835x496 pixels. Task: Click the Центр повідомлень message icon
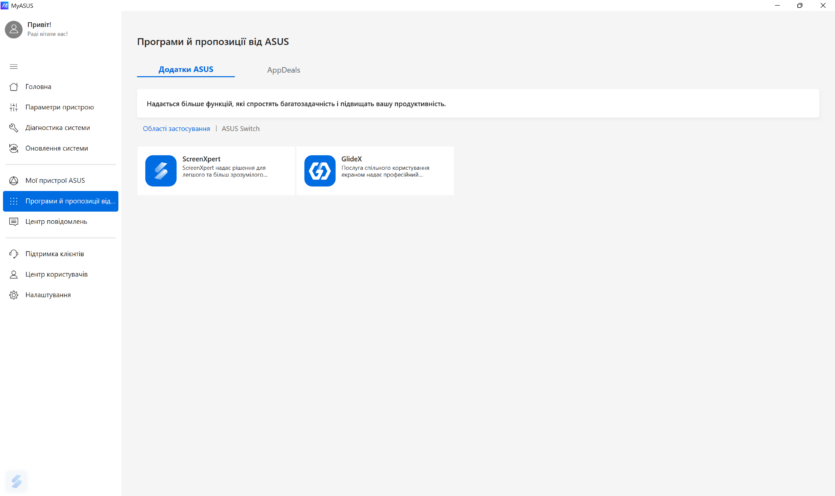[x=14, y=222]
